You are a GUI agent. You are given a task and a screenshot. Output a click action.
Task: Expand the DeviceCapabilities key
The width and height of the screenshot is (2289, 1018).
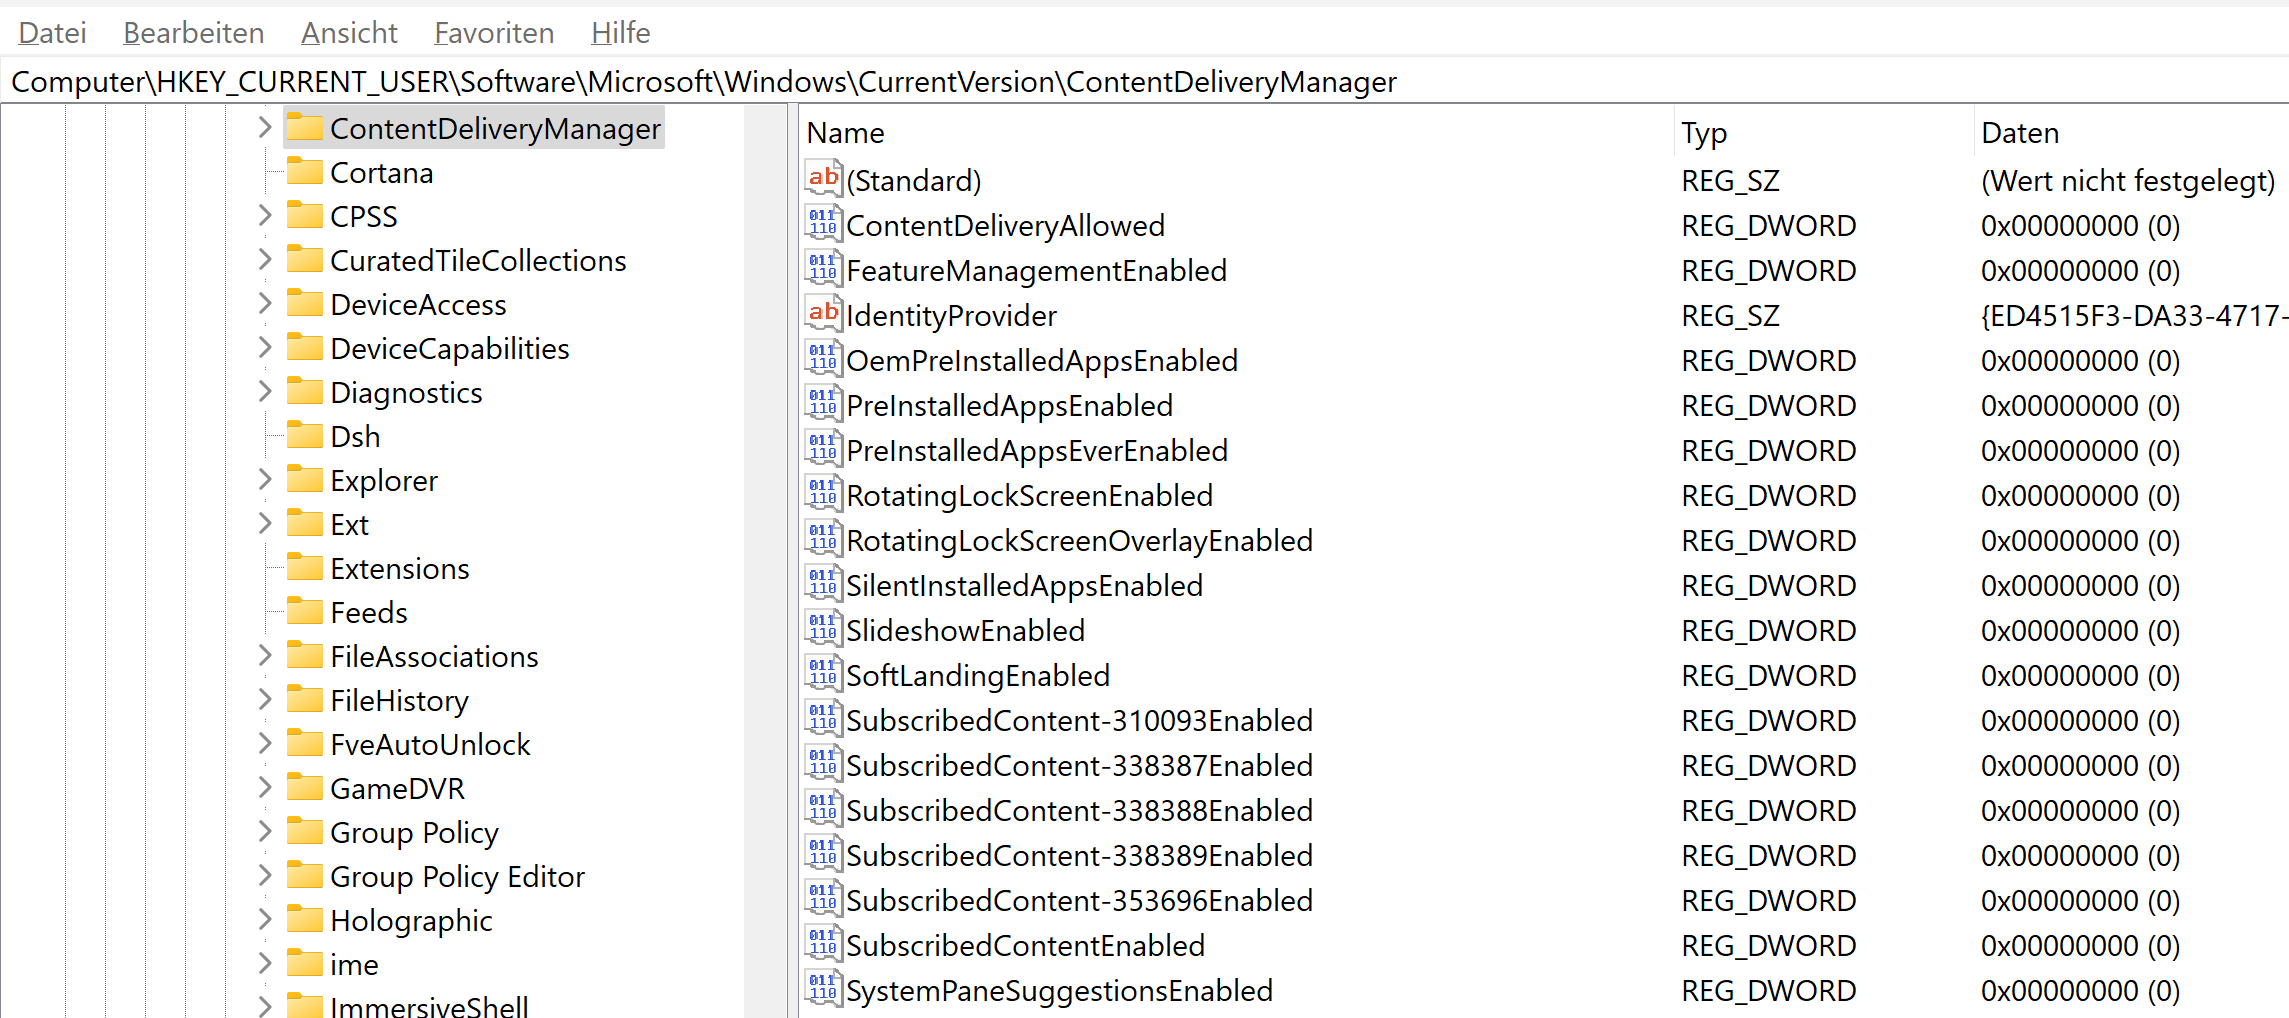(x=265, y=347)
